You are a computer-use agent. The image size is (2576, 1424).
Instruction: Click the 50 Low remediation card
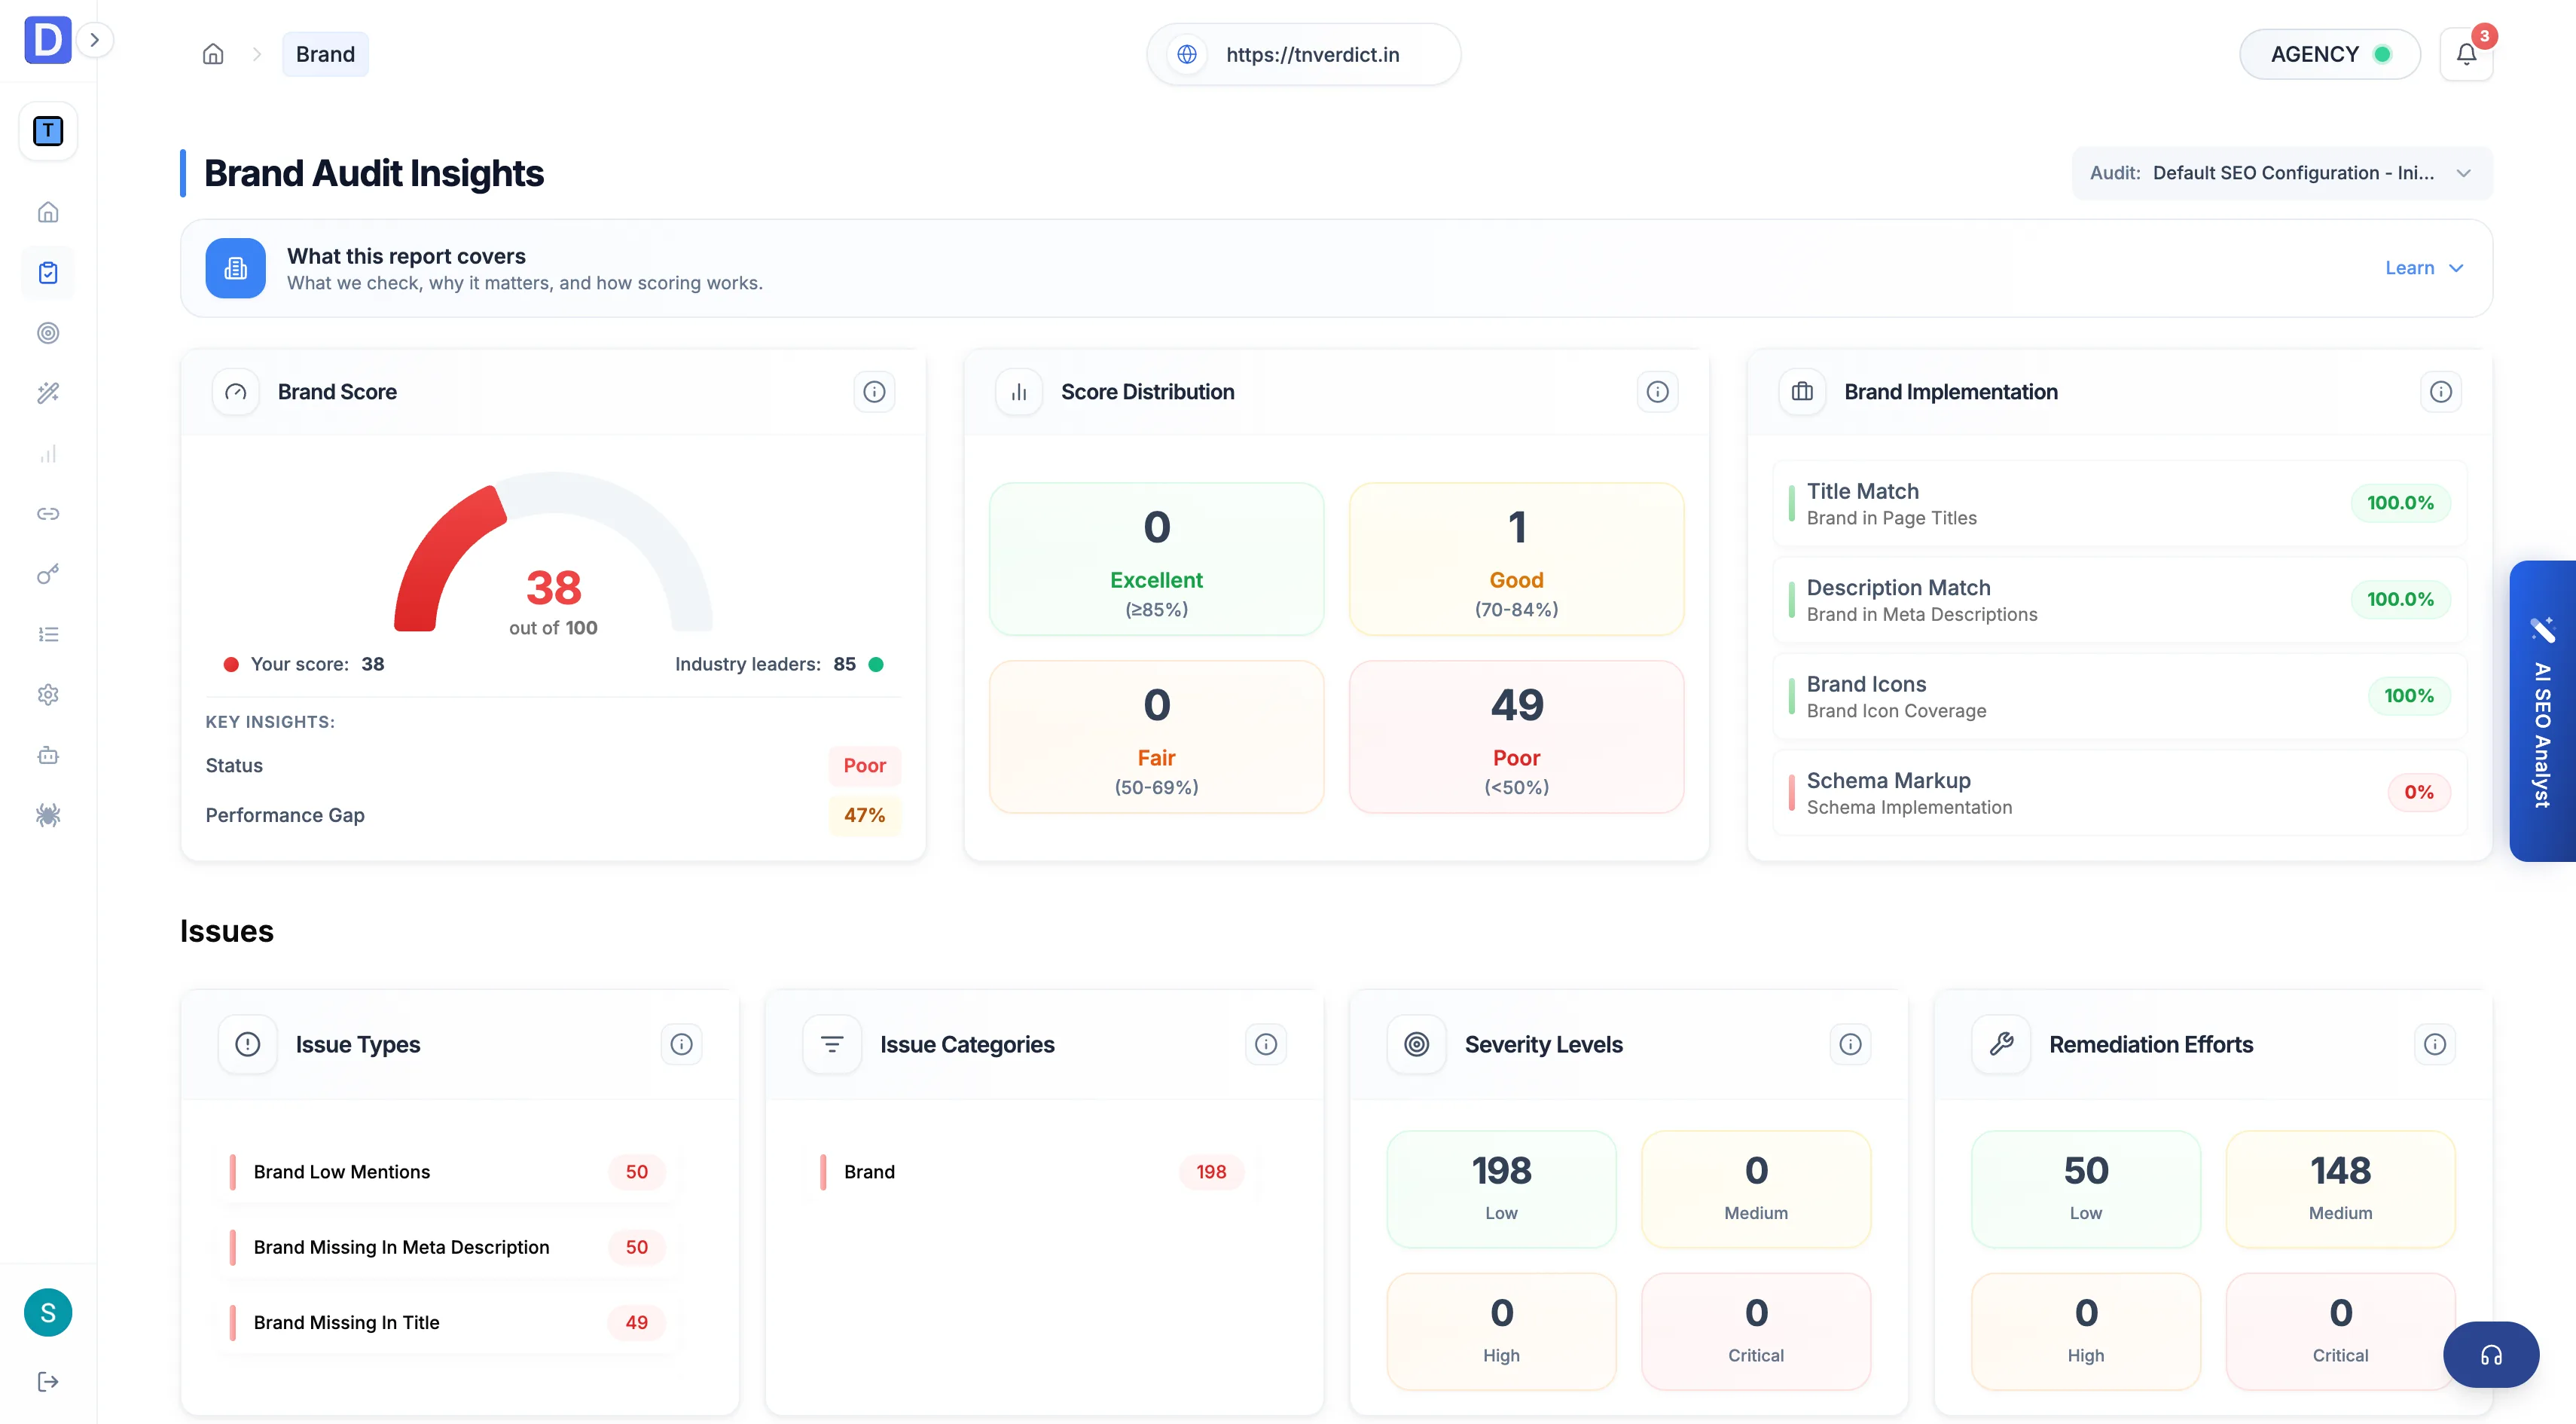2085,1189
